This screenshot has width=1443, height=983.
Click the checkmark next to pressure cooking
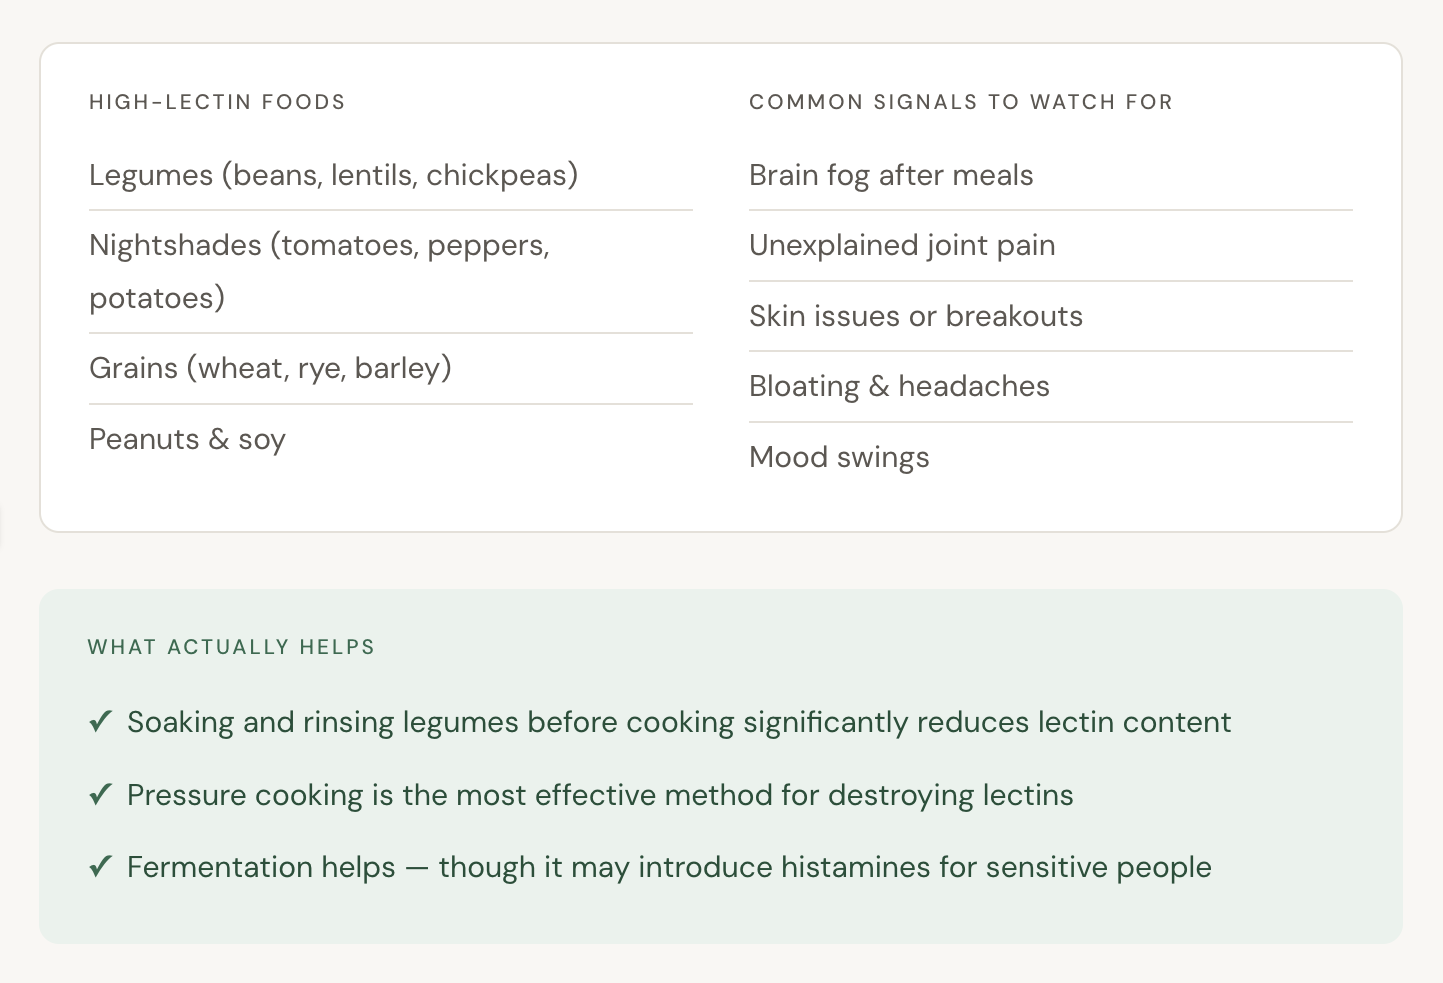pos(100,795)
